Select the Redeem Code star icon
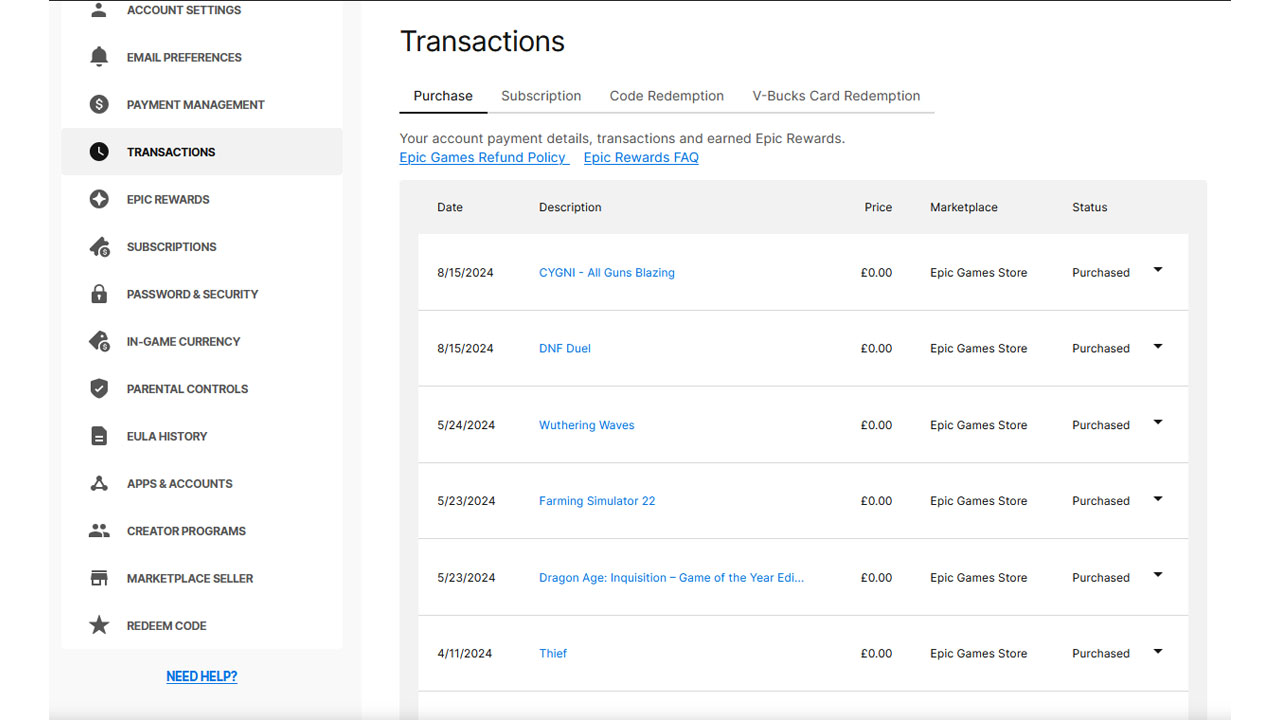The width and height of the screenshot is (1280, 720). click(x=98, y=625)
